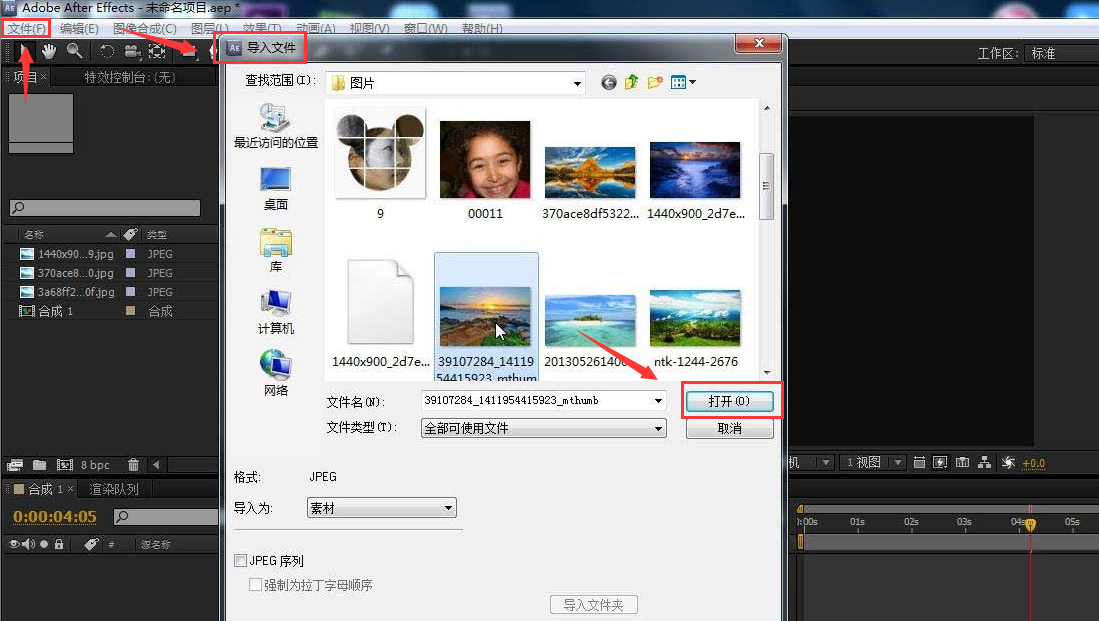Open the Help menu
Screen dimensions: 1099x621
482,29
